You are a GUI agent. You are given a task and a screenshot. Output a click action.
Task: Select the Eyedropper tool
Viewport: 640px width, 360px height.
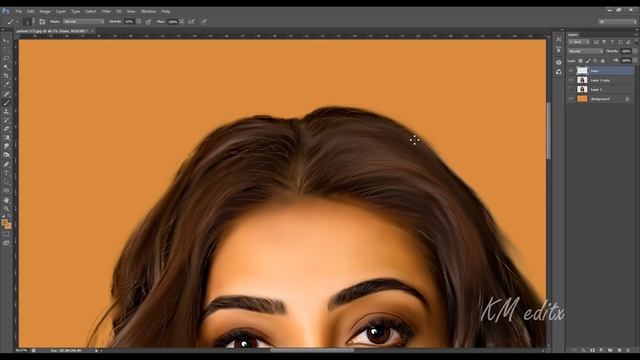pyautogui.click(x=6, y=85)
